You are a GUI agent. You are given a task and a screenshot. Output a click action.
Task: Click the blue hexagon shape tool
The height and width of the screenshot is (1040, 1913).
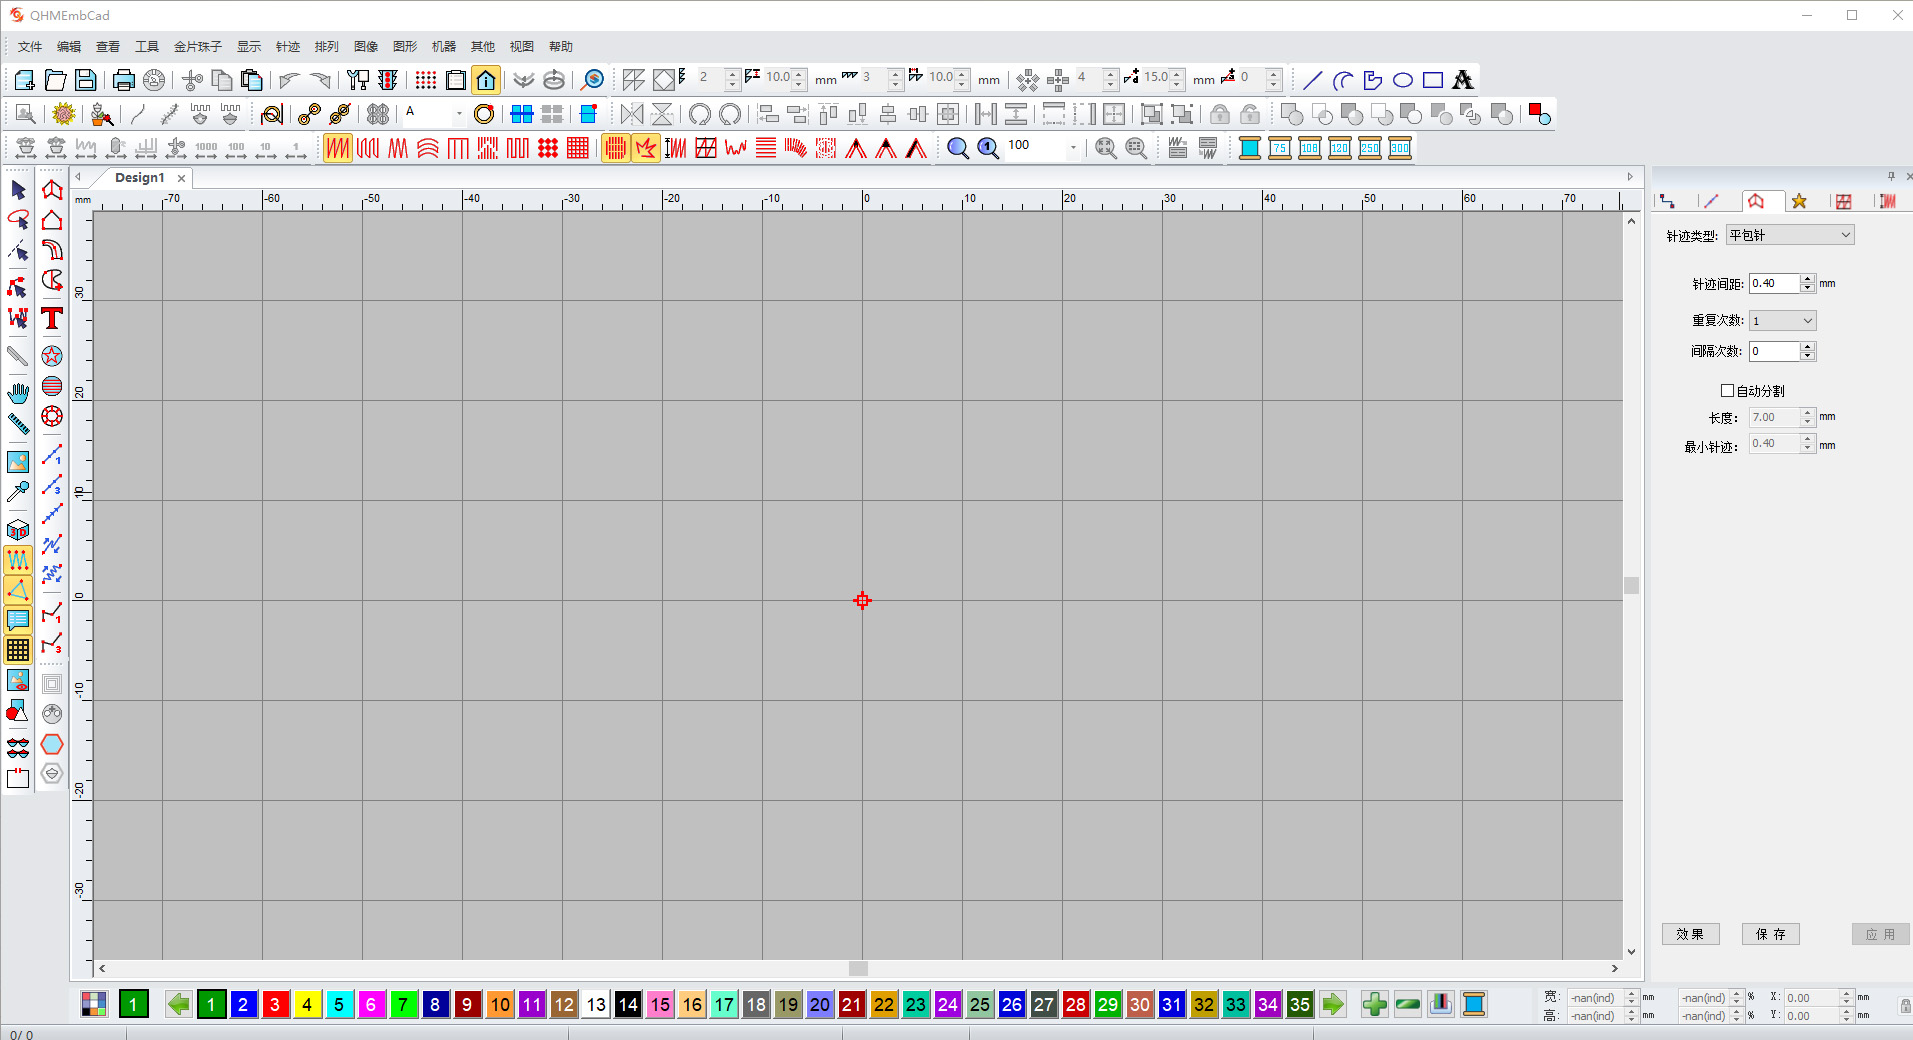(52, 744)
